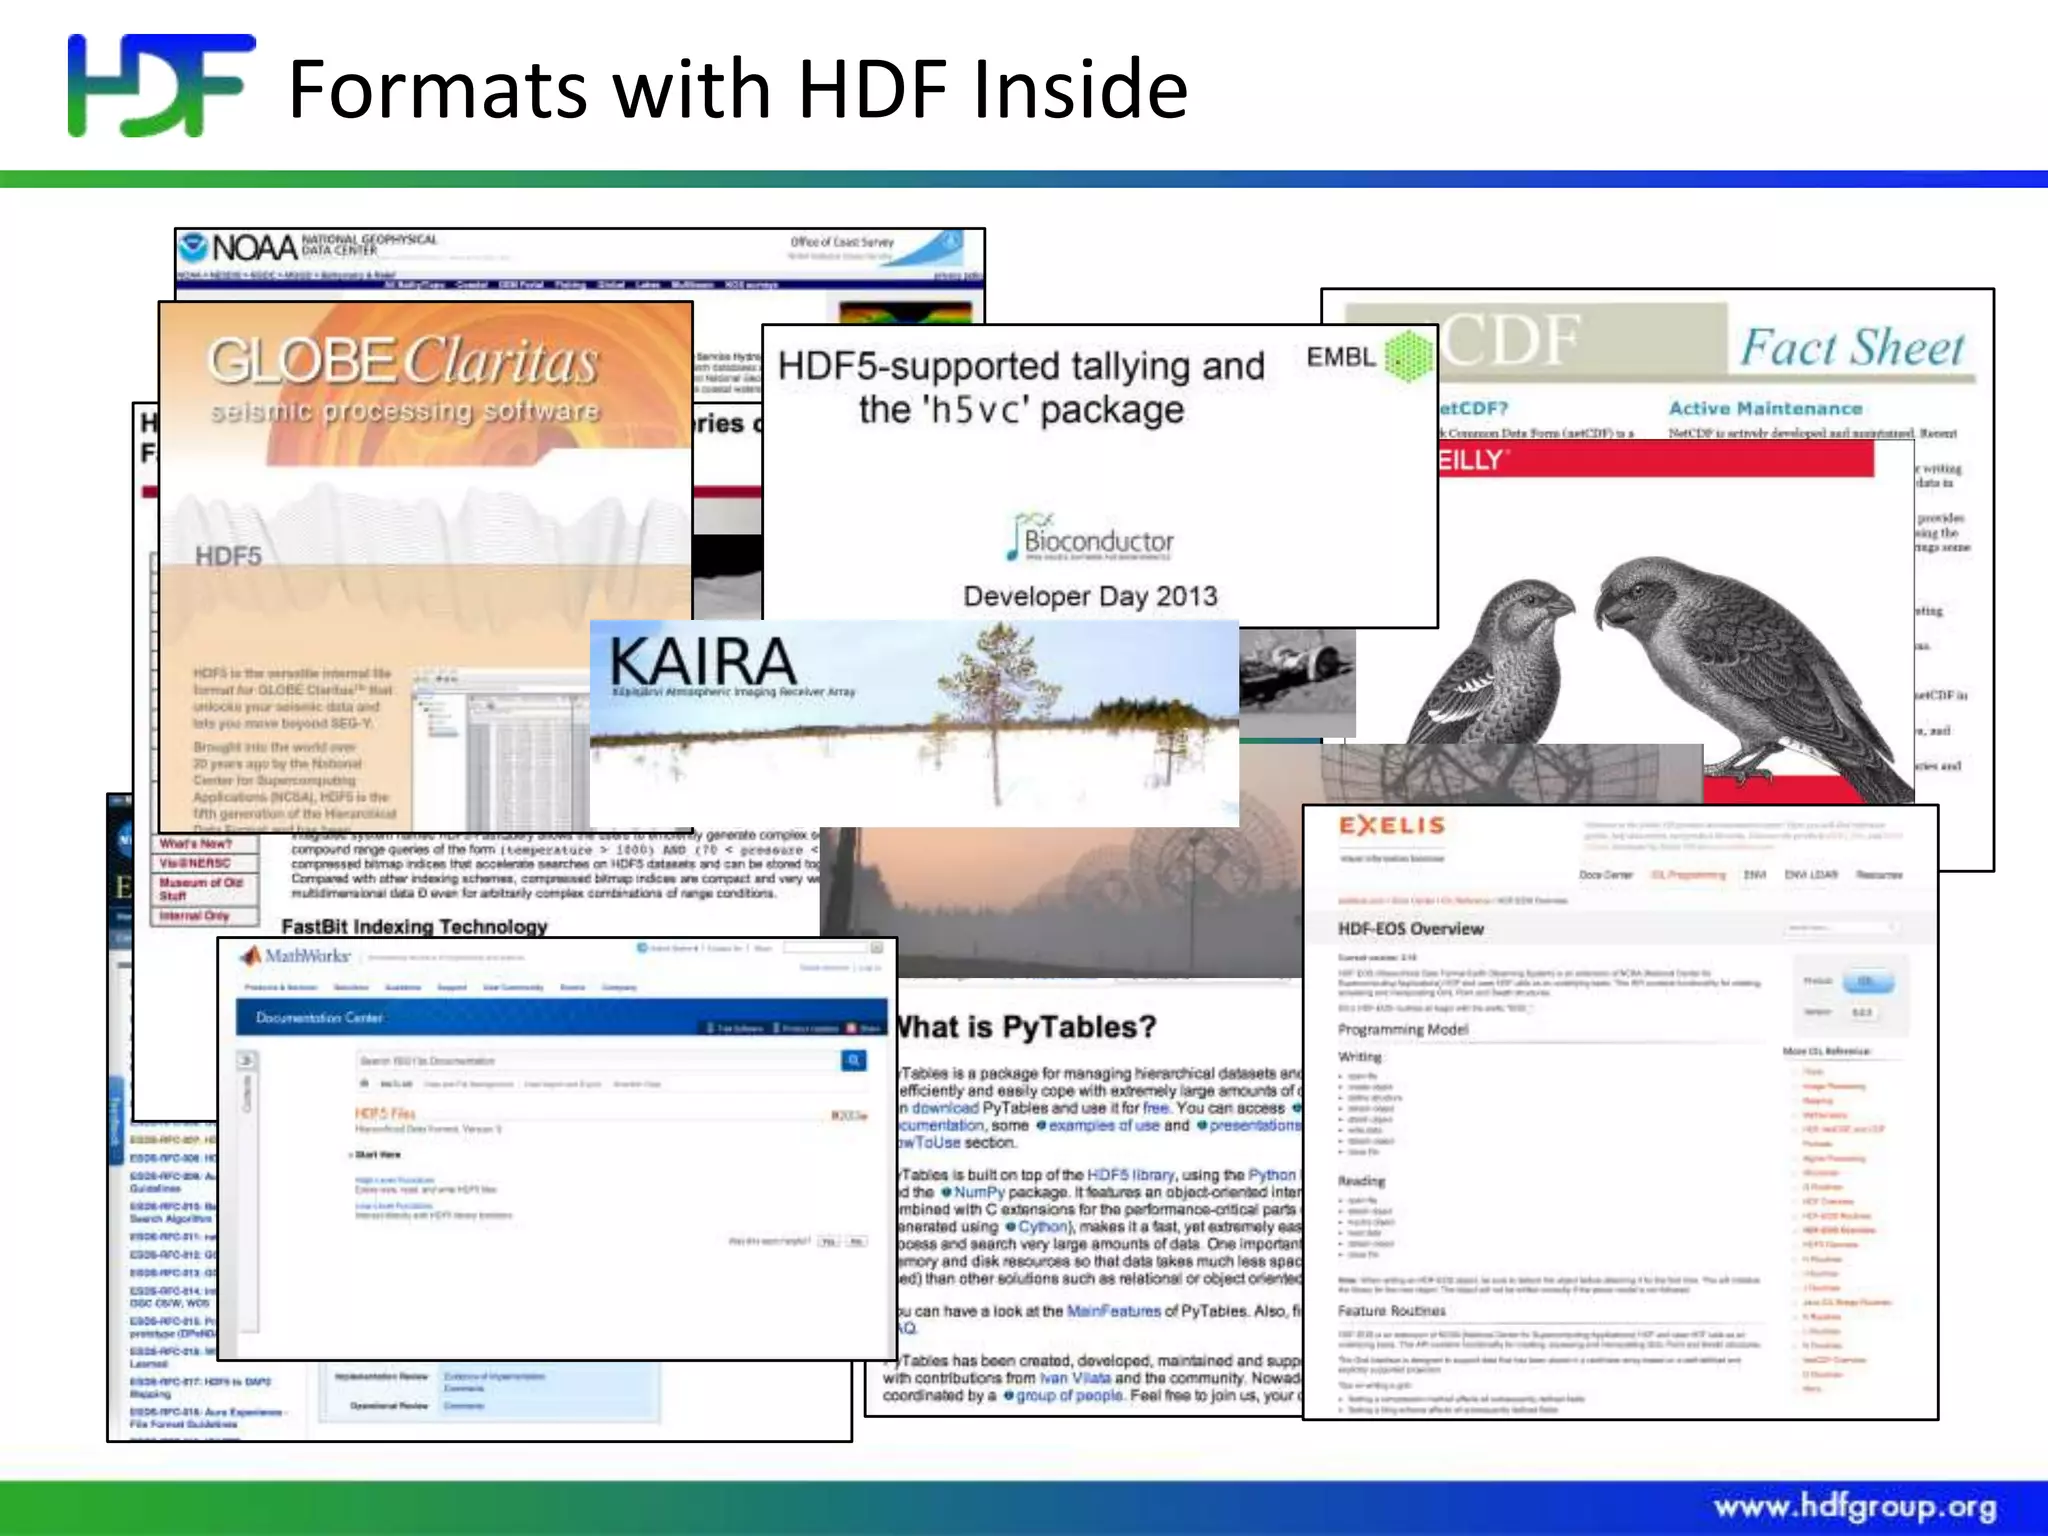Click the Bioconductor logo
Screen dimensions: 2048x1536
(1091, 537)
